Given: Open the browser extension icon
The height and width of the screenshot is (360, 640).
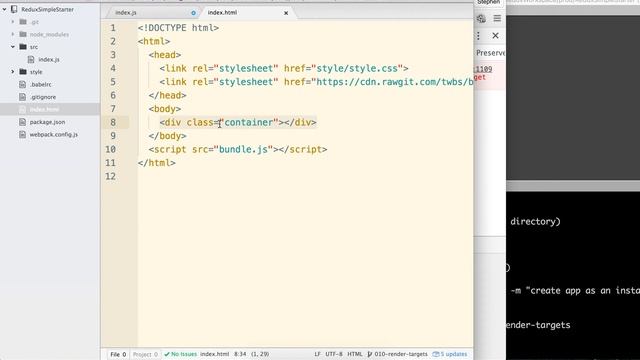Looking at the screenshot, I should point(482,18).
